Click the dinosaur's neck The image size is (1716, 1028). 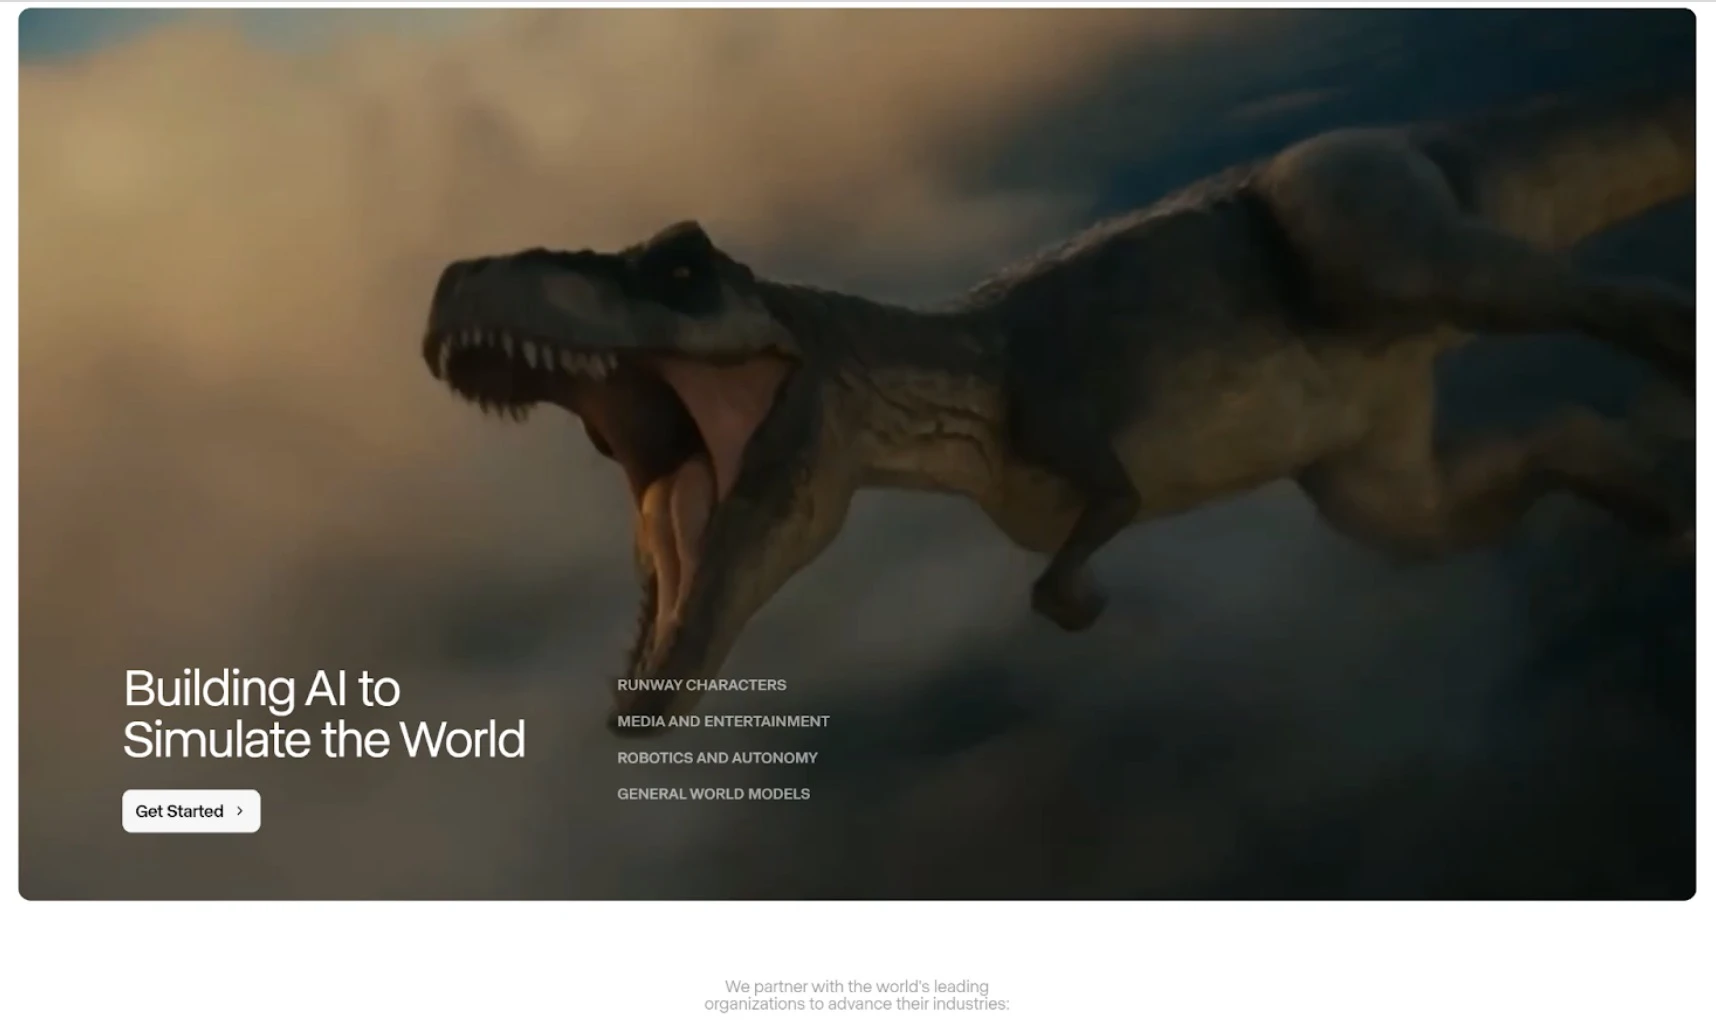tap(900, 380)
